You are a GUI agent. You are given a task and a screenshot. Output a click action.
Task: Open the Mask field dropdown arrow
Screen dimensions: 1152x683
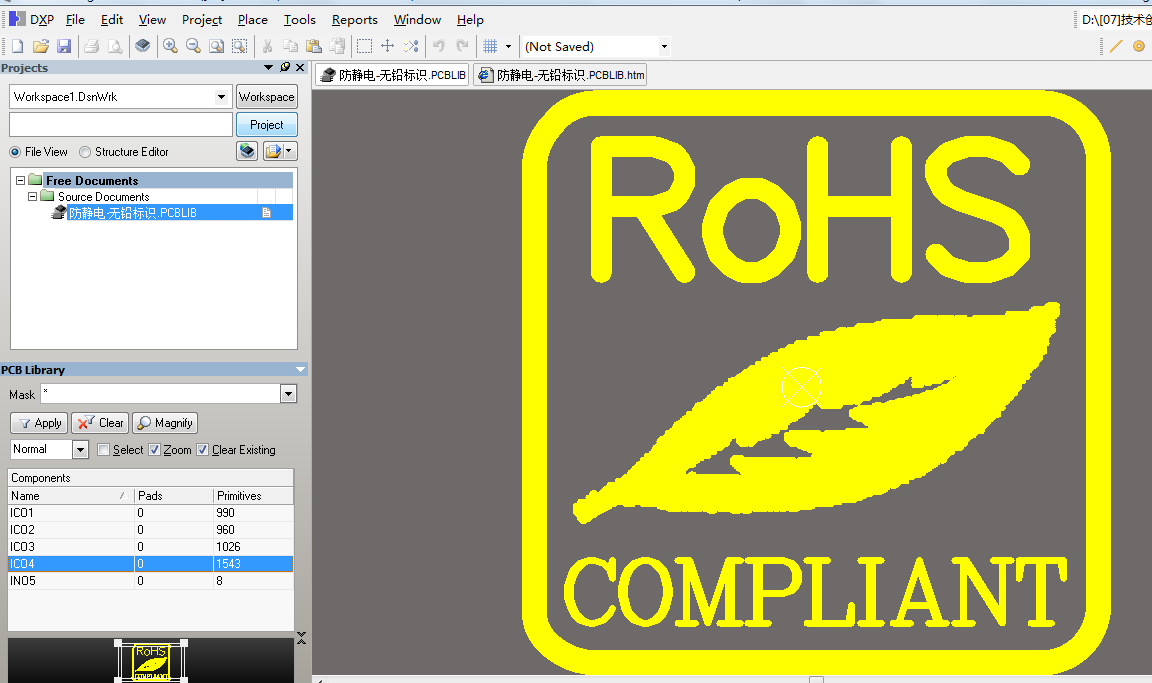point(289,394)
